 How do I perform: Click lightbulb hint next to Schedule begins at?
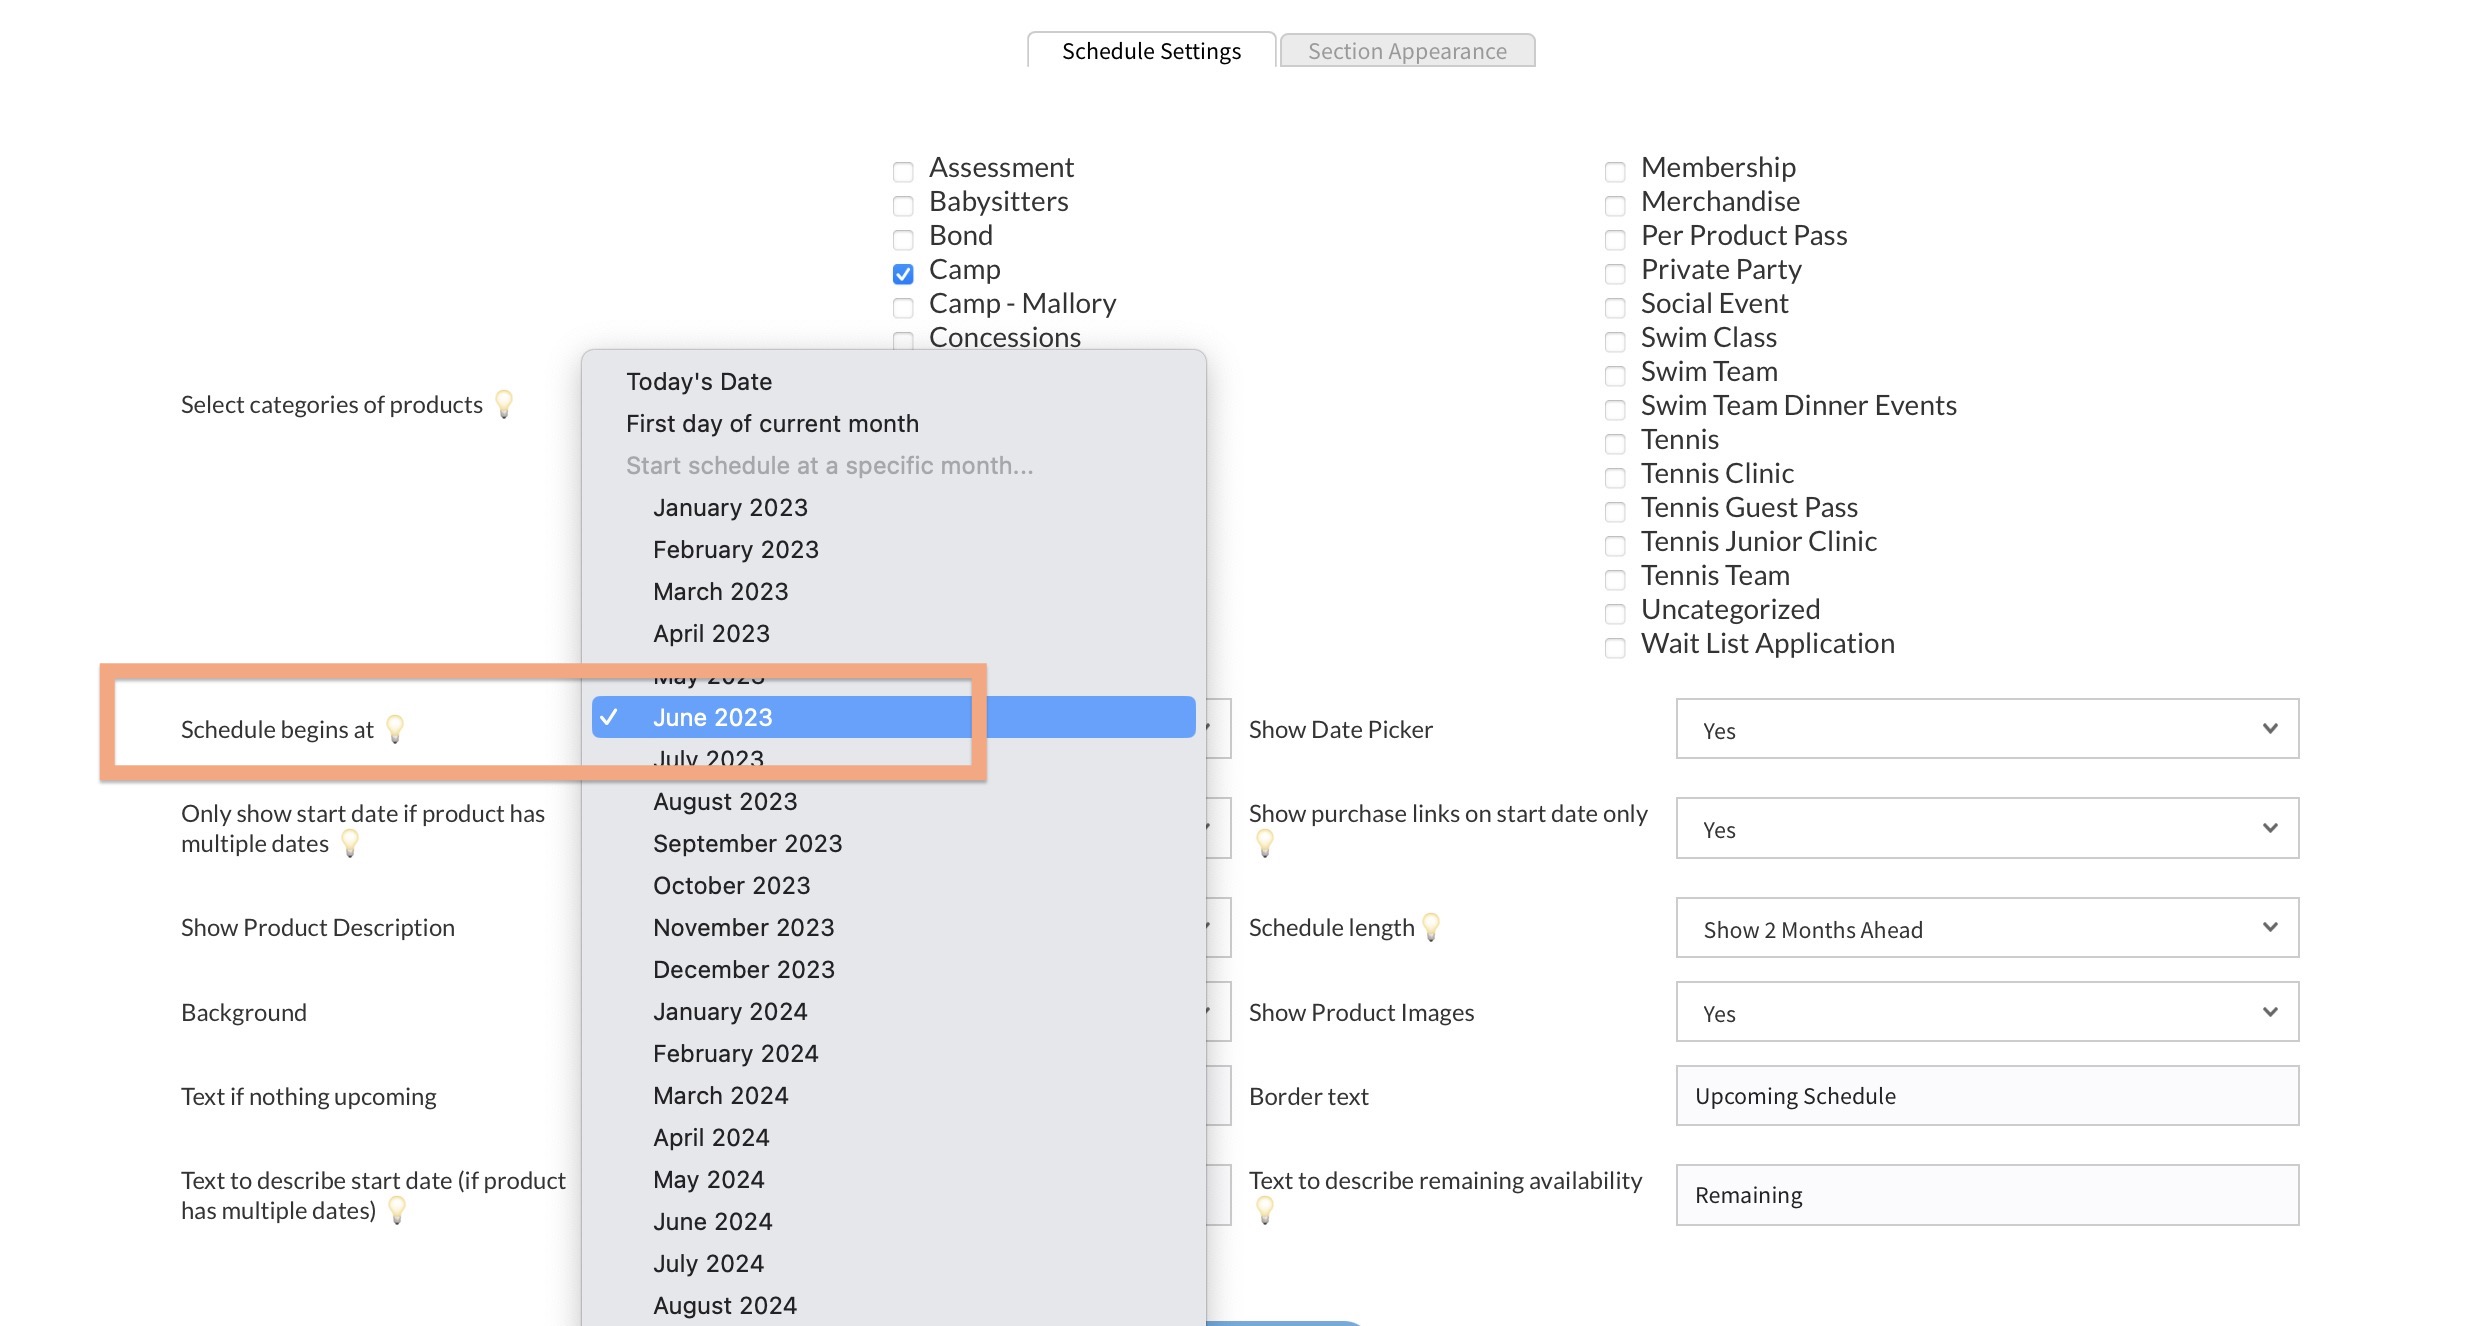coord(395,729)
